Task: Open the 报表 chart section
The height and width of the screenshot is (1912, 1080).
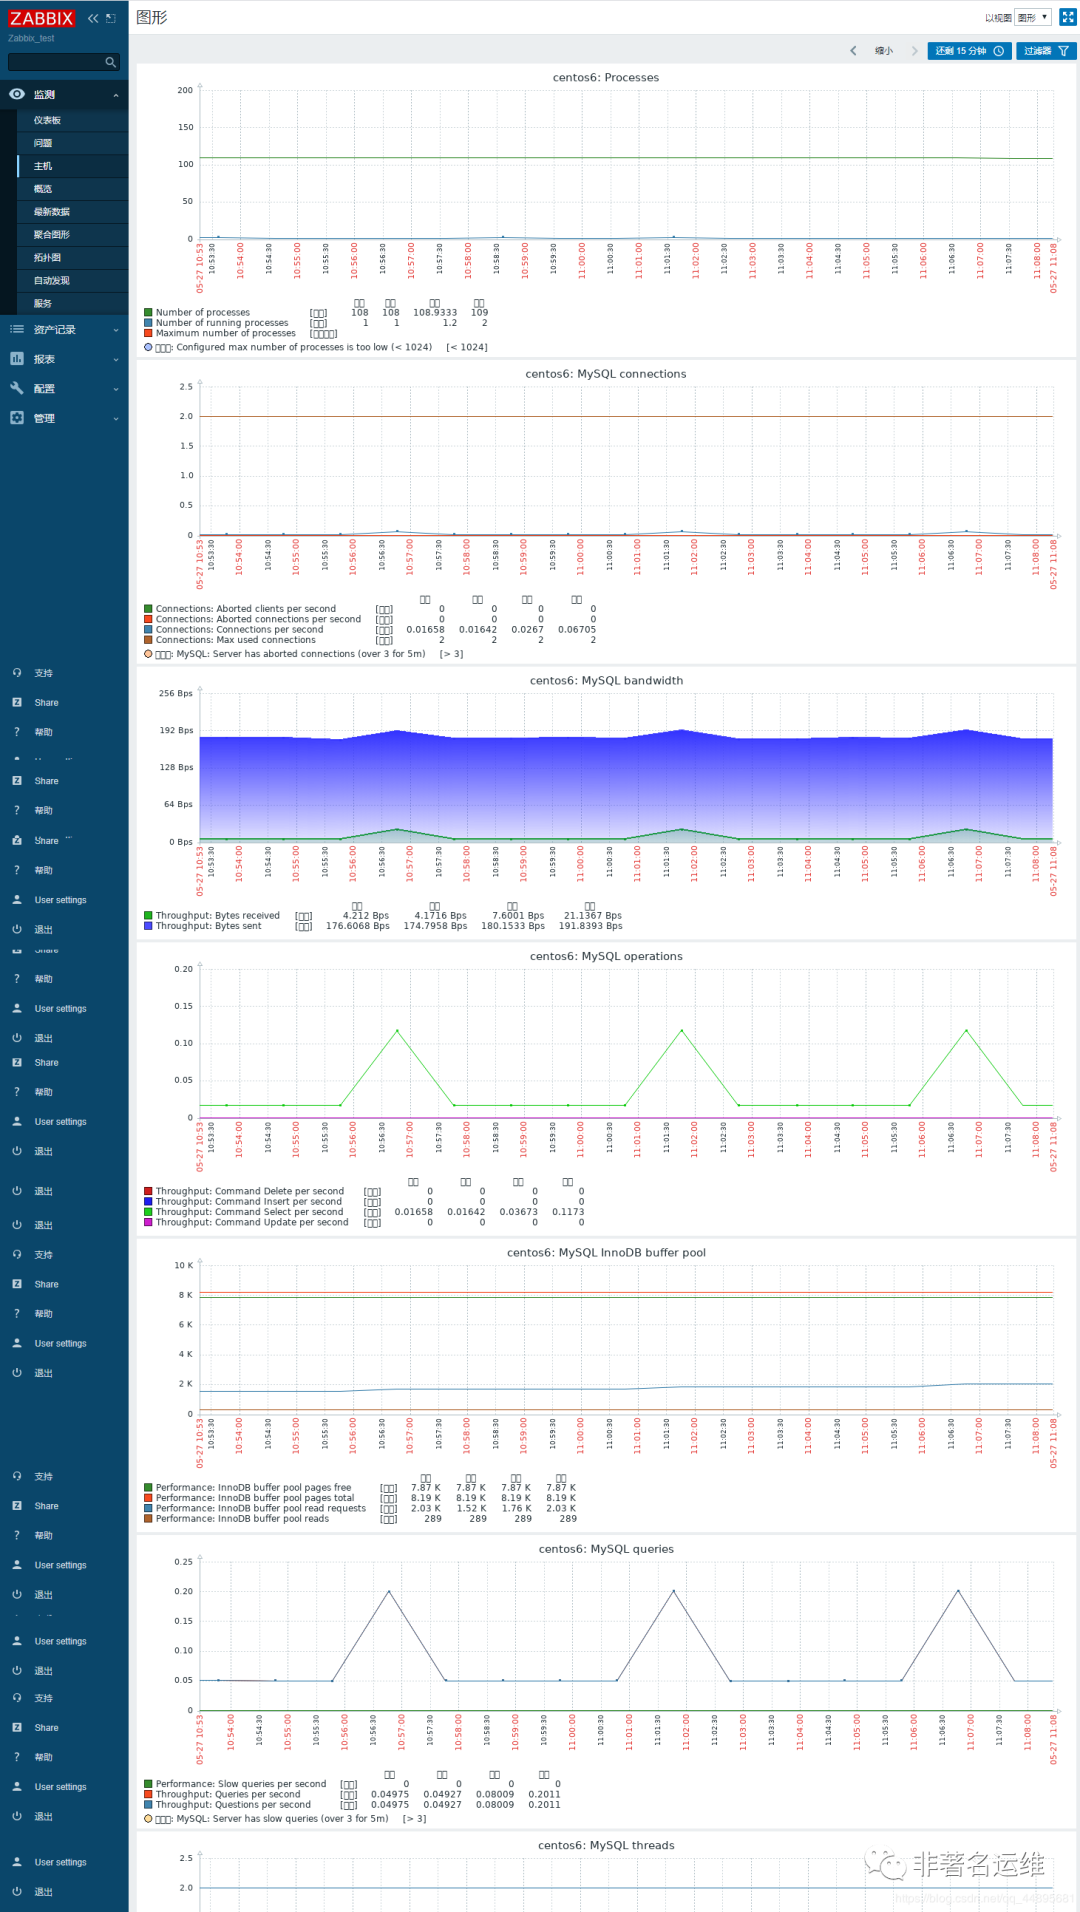Action: coord(64,359)
